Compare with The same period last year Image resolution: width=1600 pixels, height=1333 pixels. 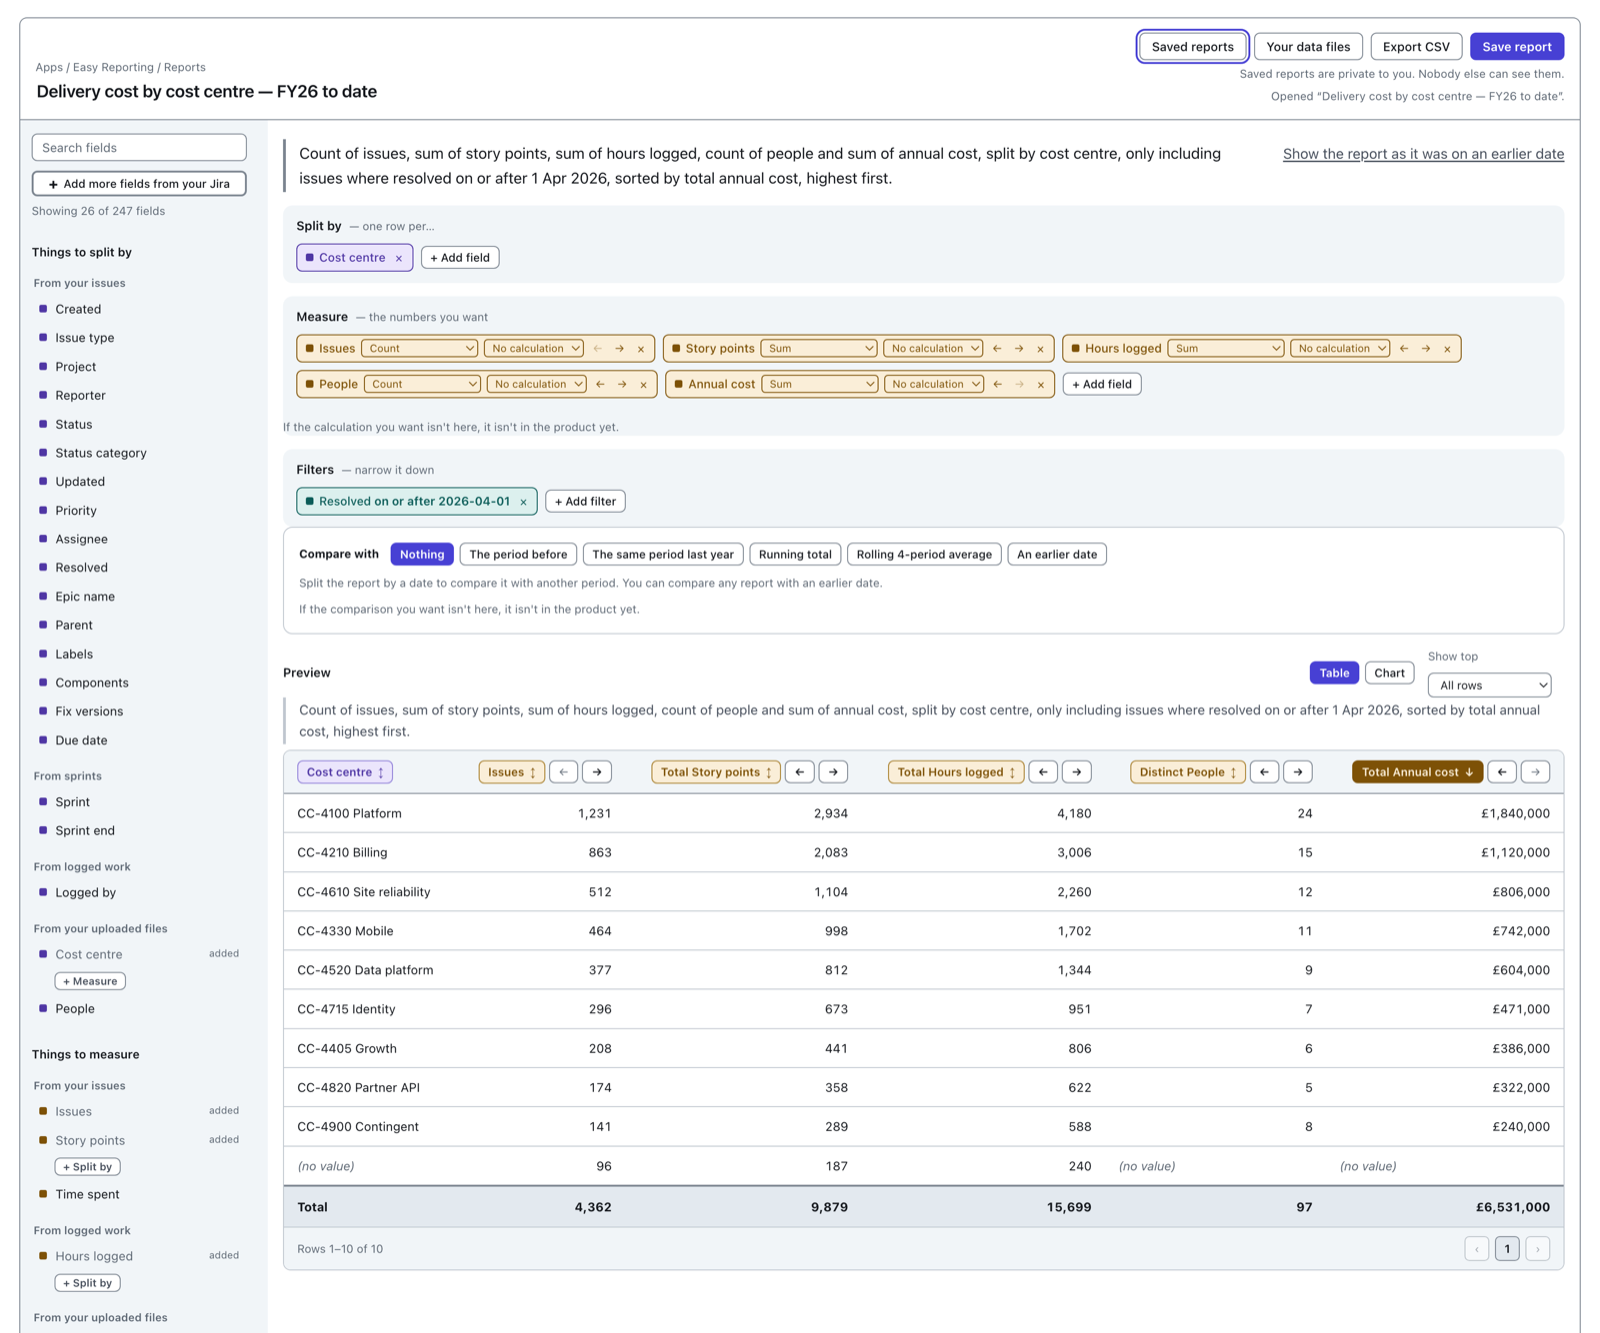[x=663, y=555]
